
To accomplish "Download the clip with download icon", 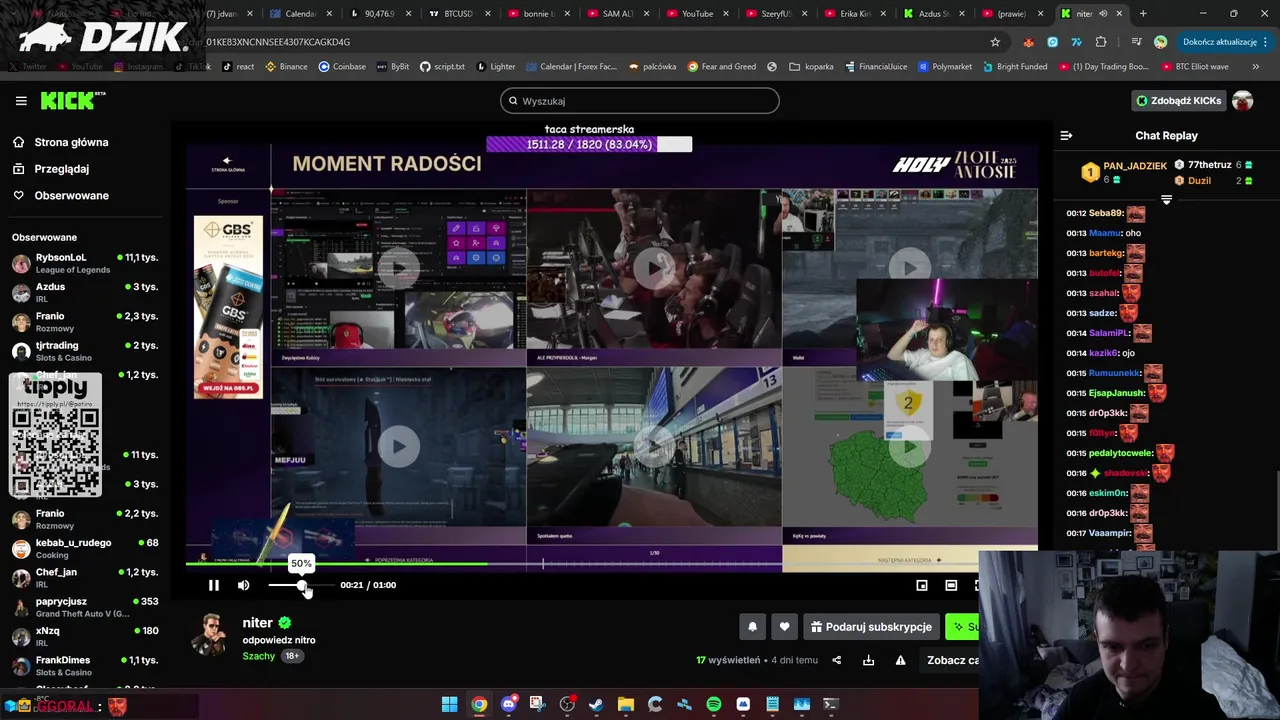I will (868, 660).
